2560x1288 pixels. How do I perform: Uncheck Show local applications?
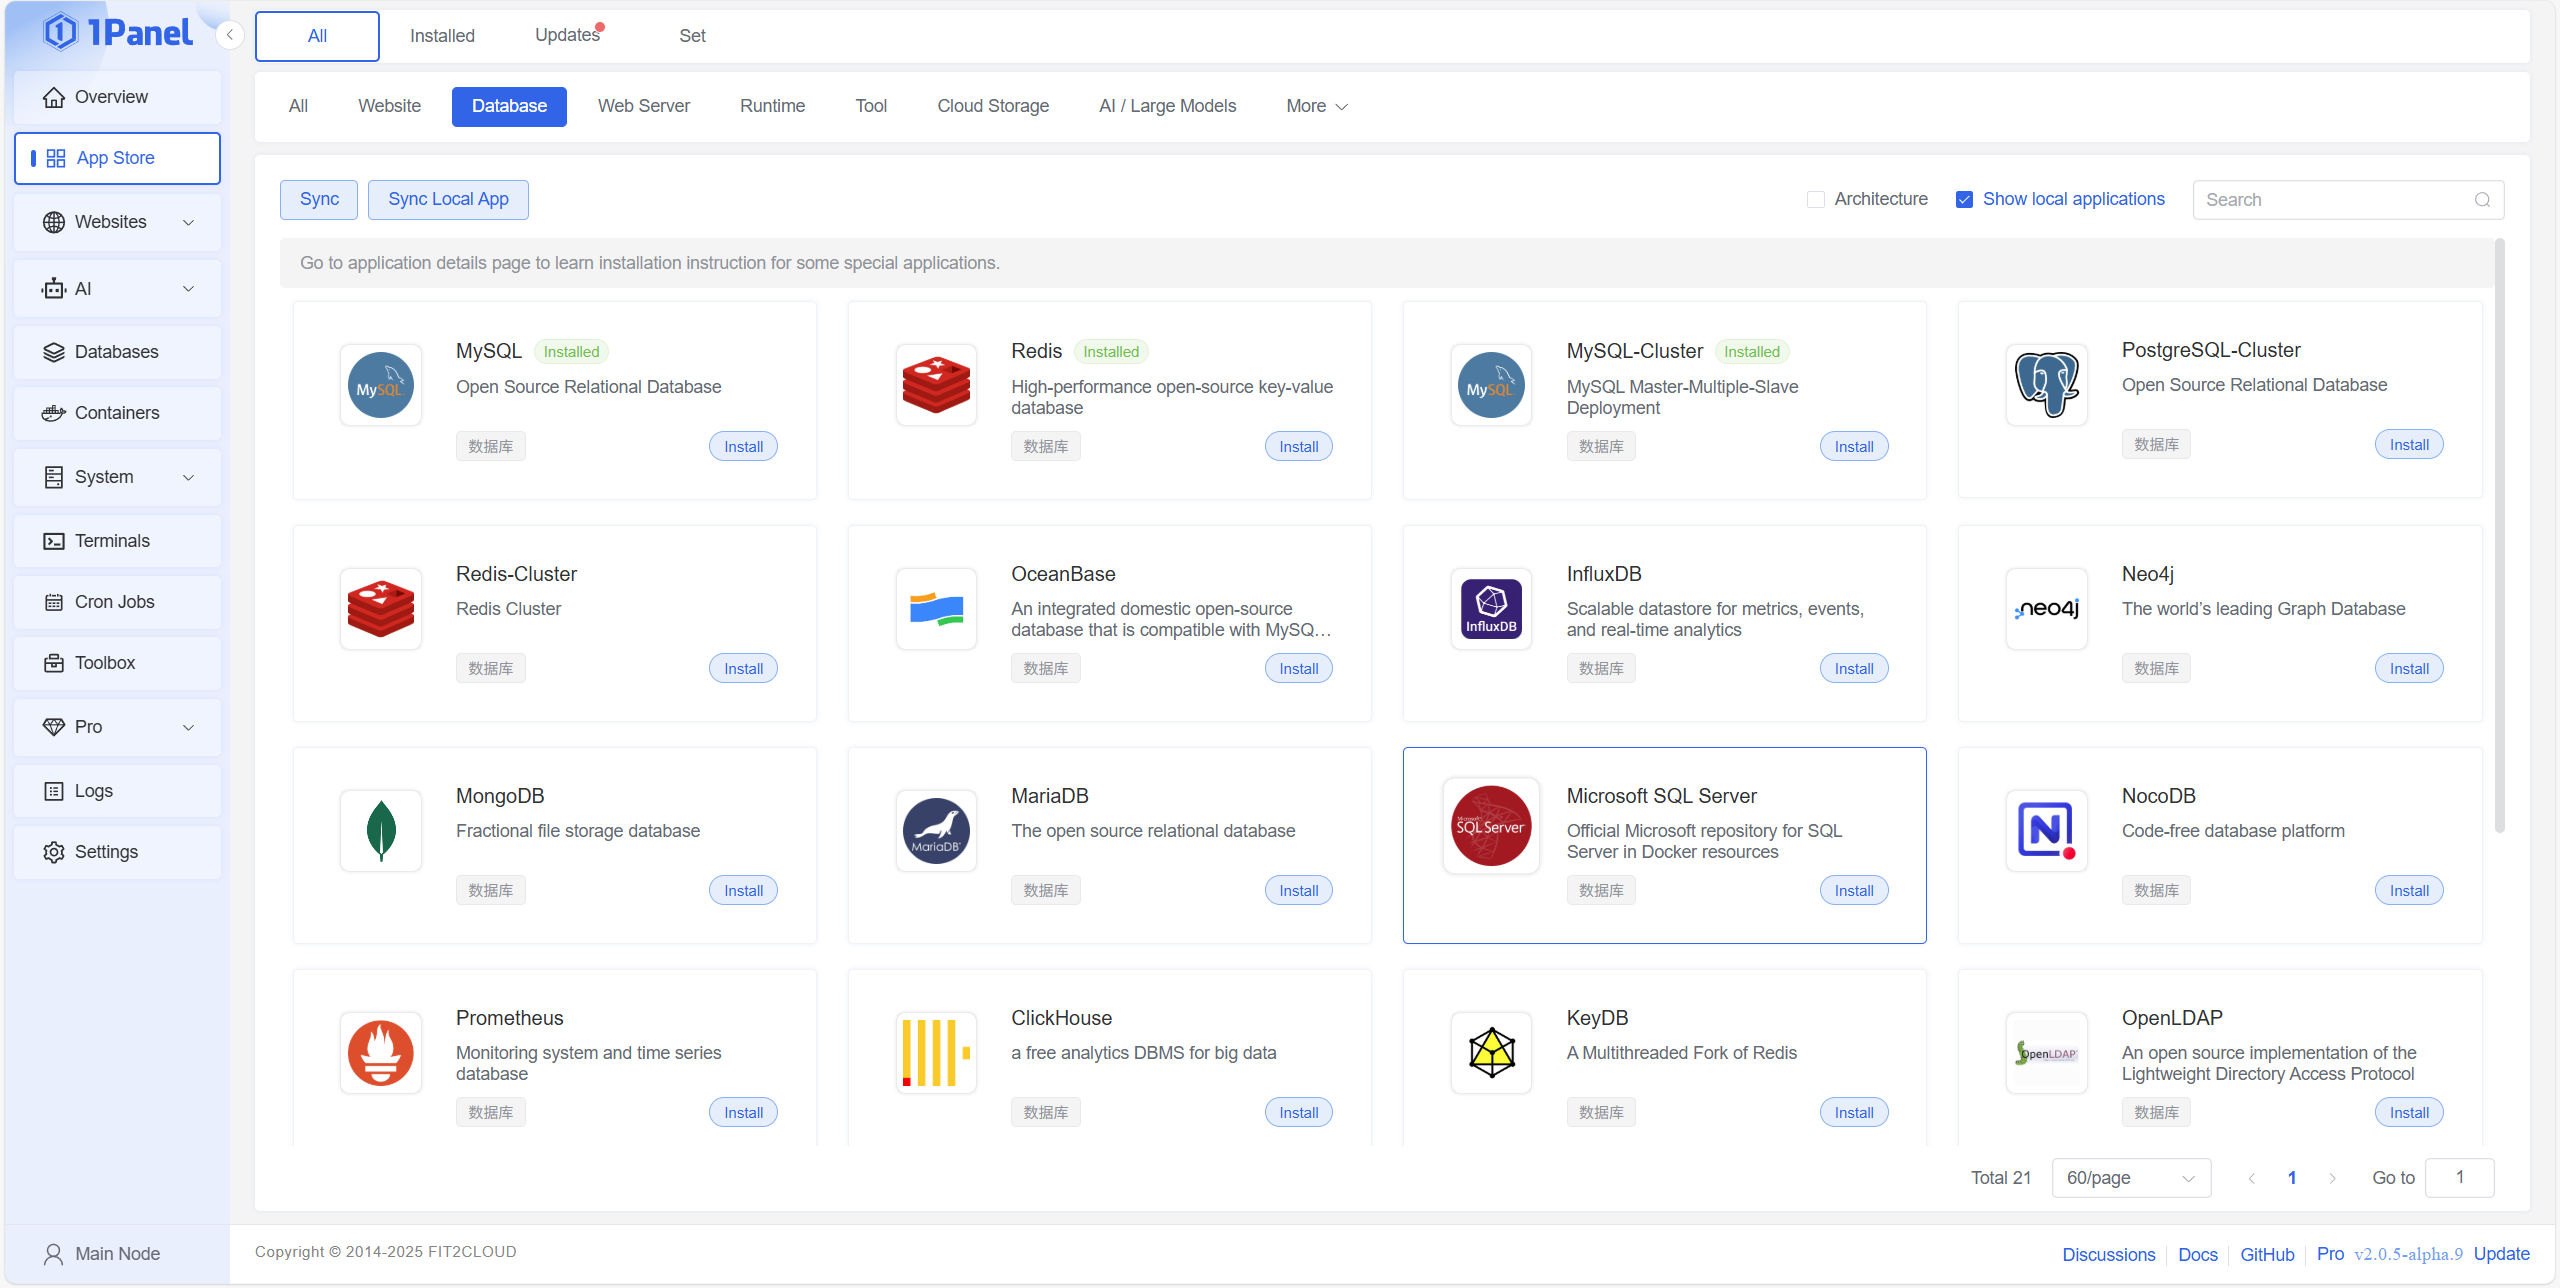[1964, 199]
